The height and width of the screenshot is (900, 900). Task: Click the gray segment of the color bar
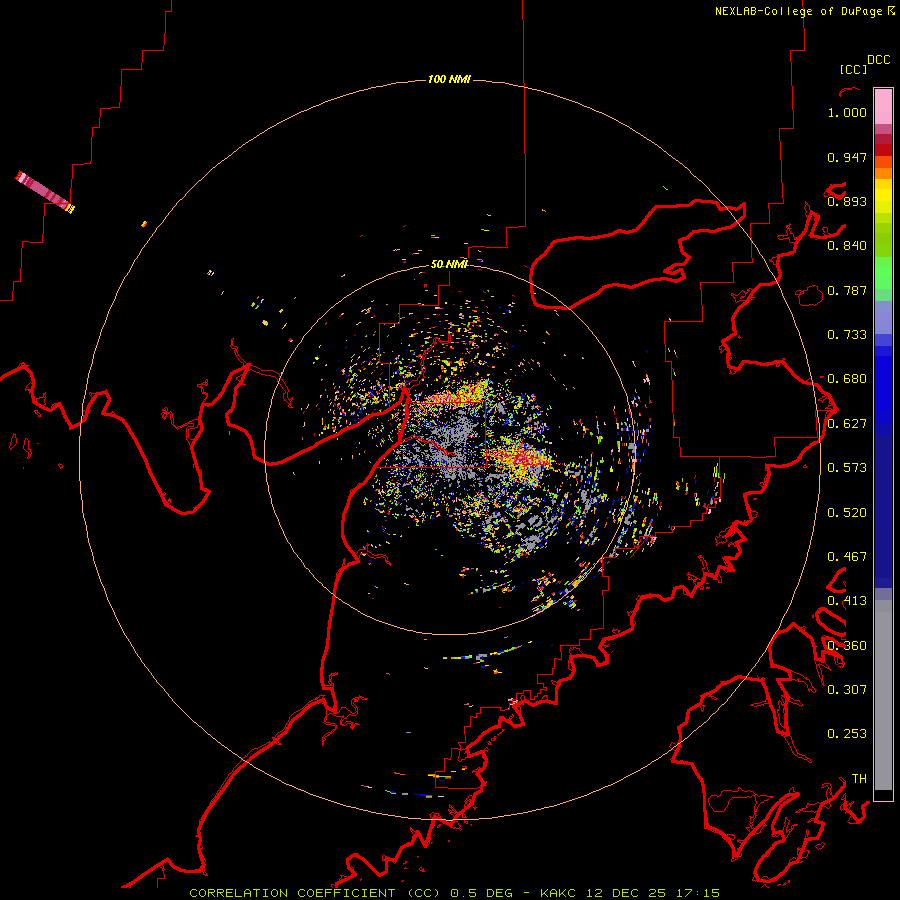click(883, 695)
